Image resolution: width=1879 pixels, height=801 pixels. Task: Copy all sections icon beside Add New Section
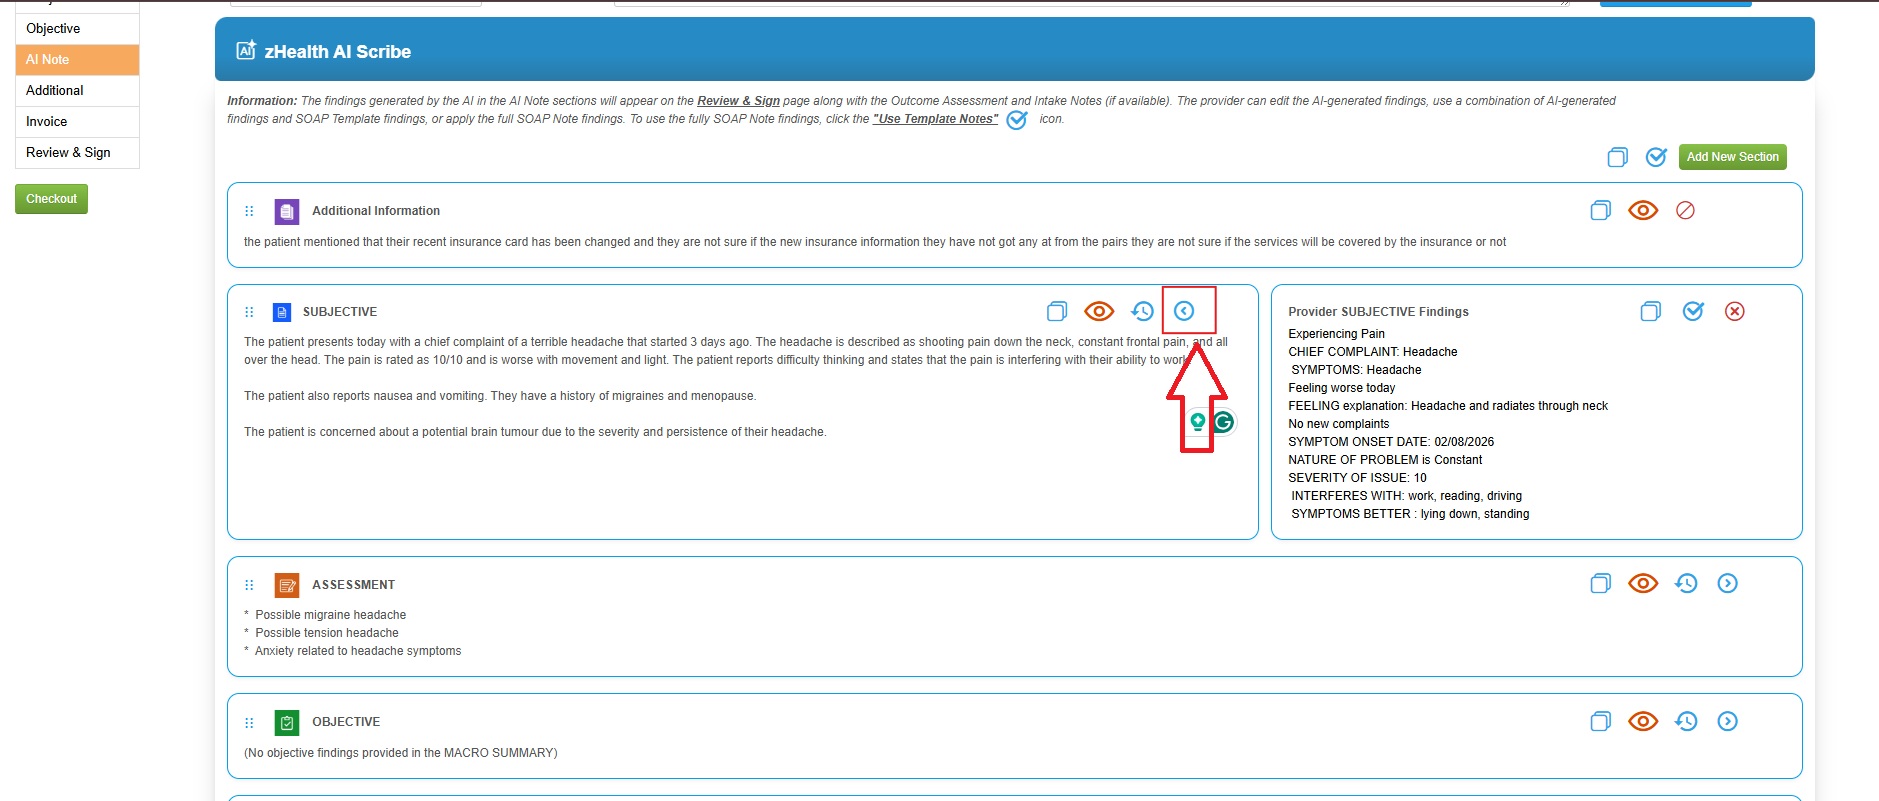[x=1617, y=157]
